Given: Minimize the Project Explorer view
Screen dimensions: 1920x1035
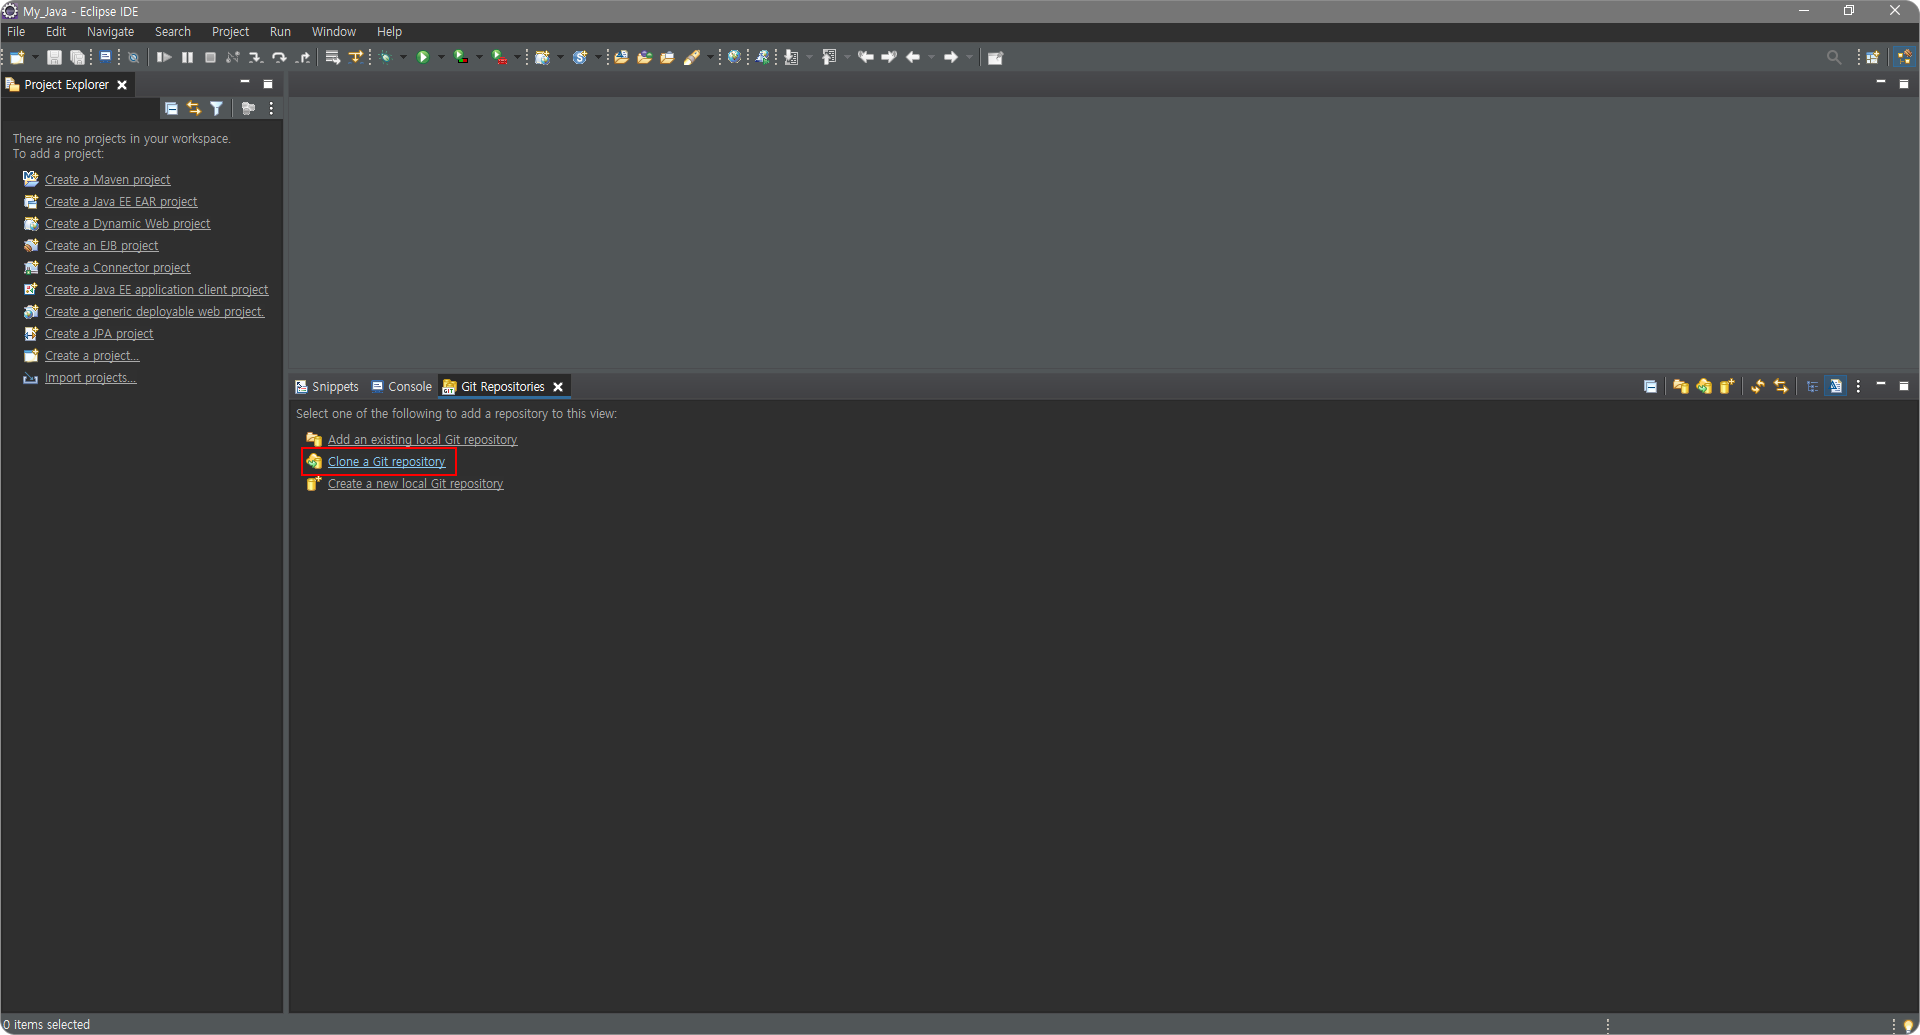Looking at the screenshot, I should click(x=245, y=83).
